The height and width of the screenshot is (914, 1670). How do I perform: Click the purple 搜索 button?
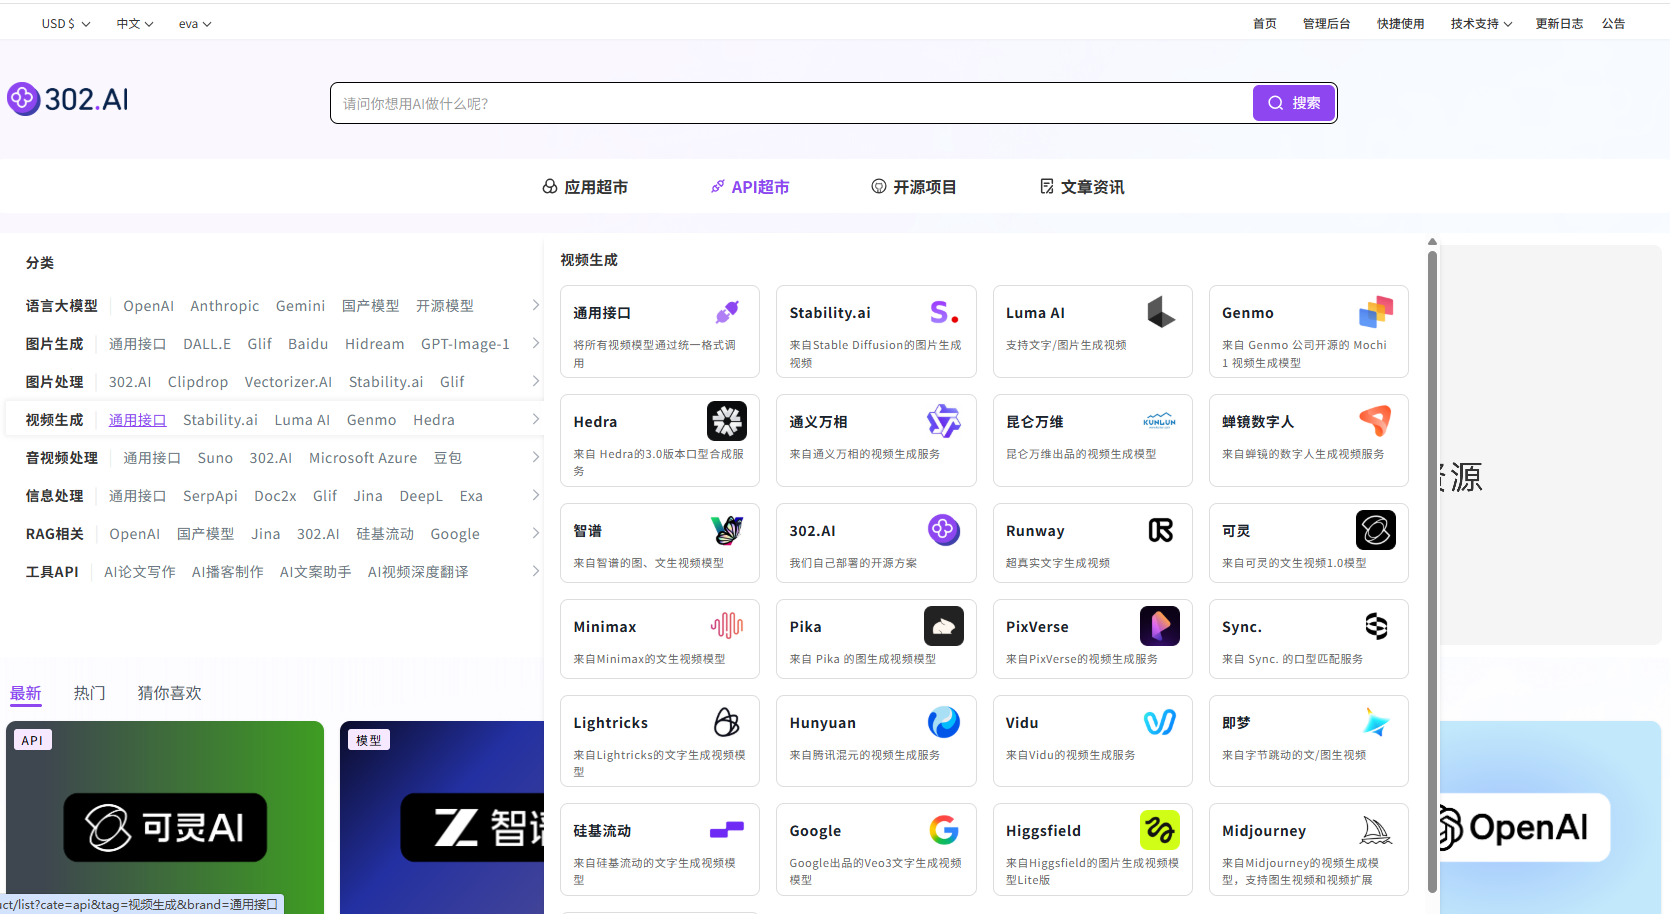click(1294, 103)
